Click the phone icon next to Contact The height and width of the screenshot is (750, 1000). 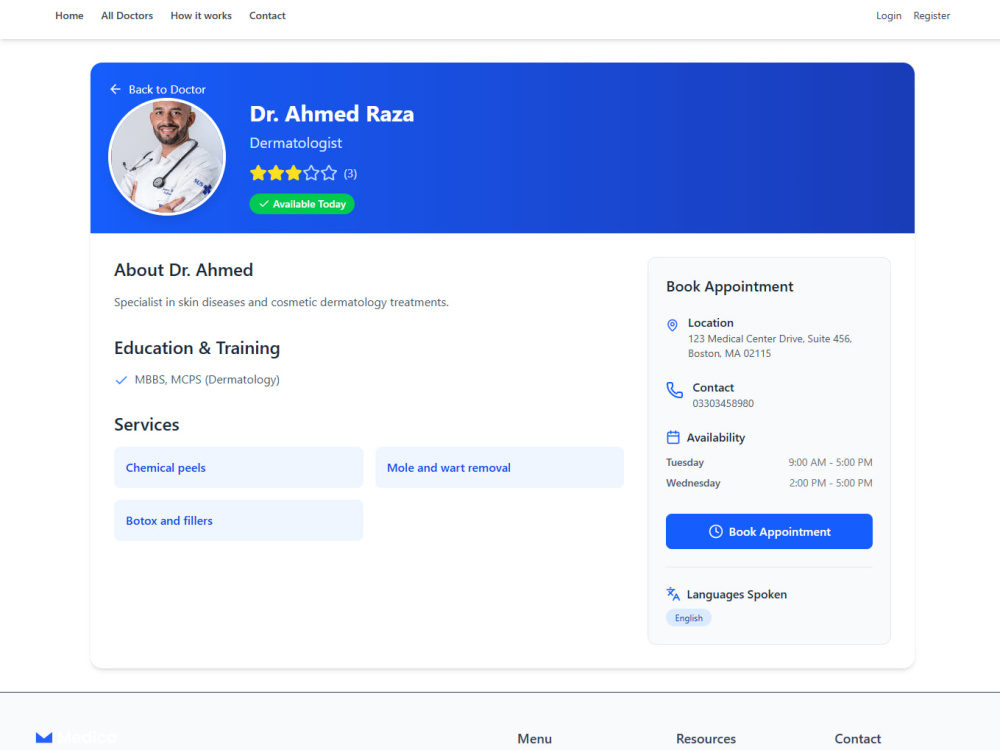pos(674,390)
